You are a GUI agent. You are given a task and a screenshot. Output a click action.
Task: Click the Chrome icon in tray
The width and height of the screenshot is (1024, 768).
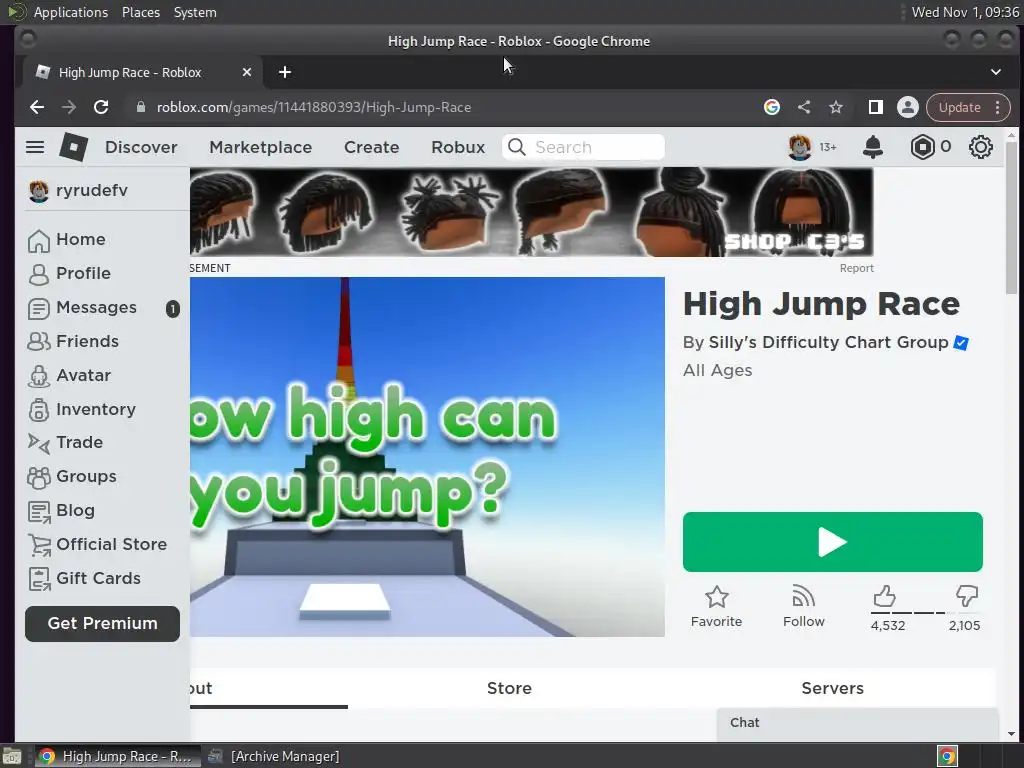pos(947,756)
